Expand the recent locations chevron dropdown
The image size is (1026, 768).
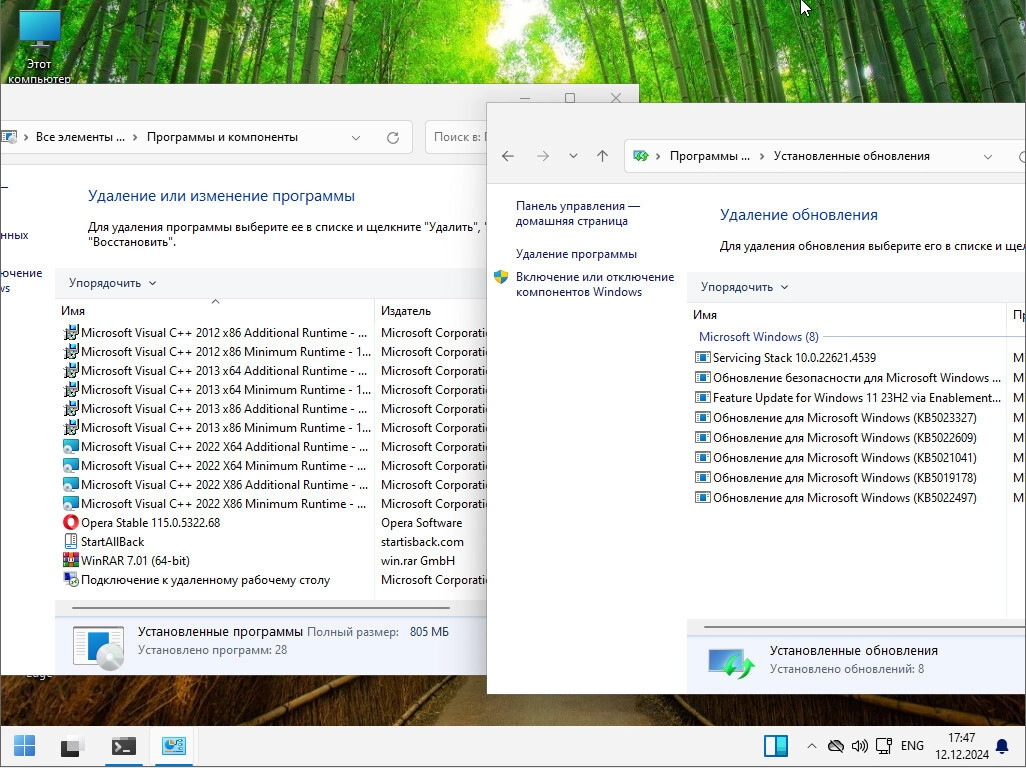coord(573,156)
